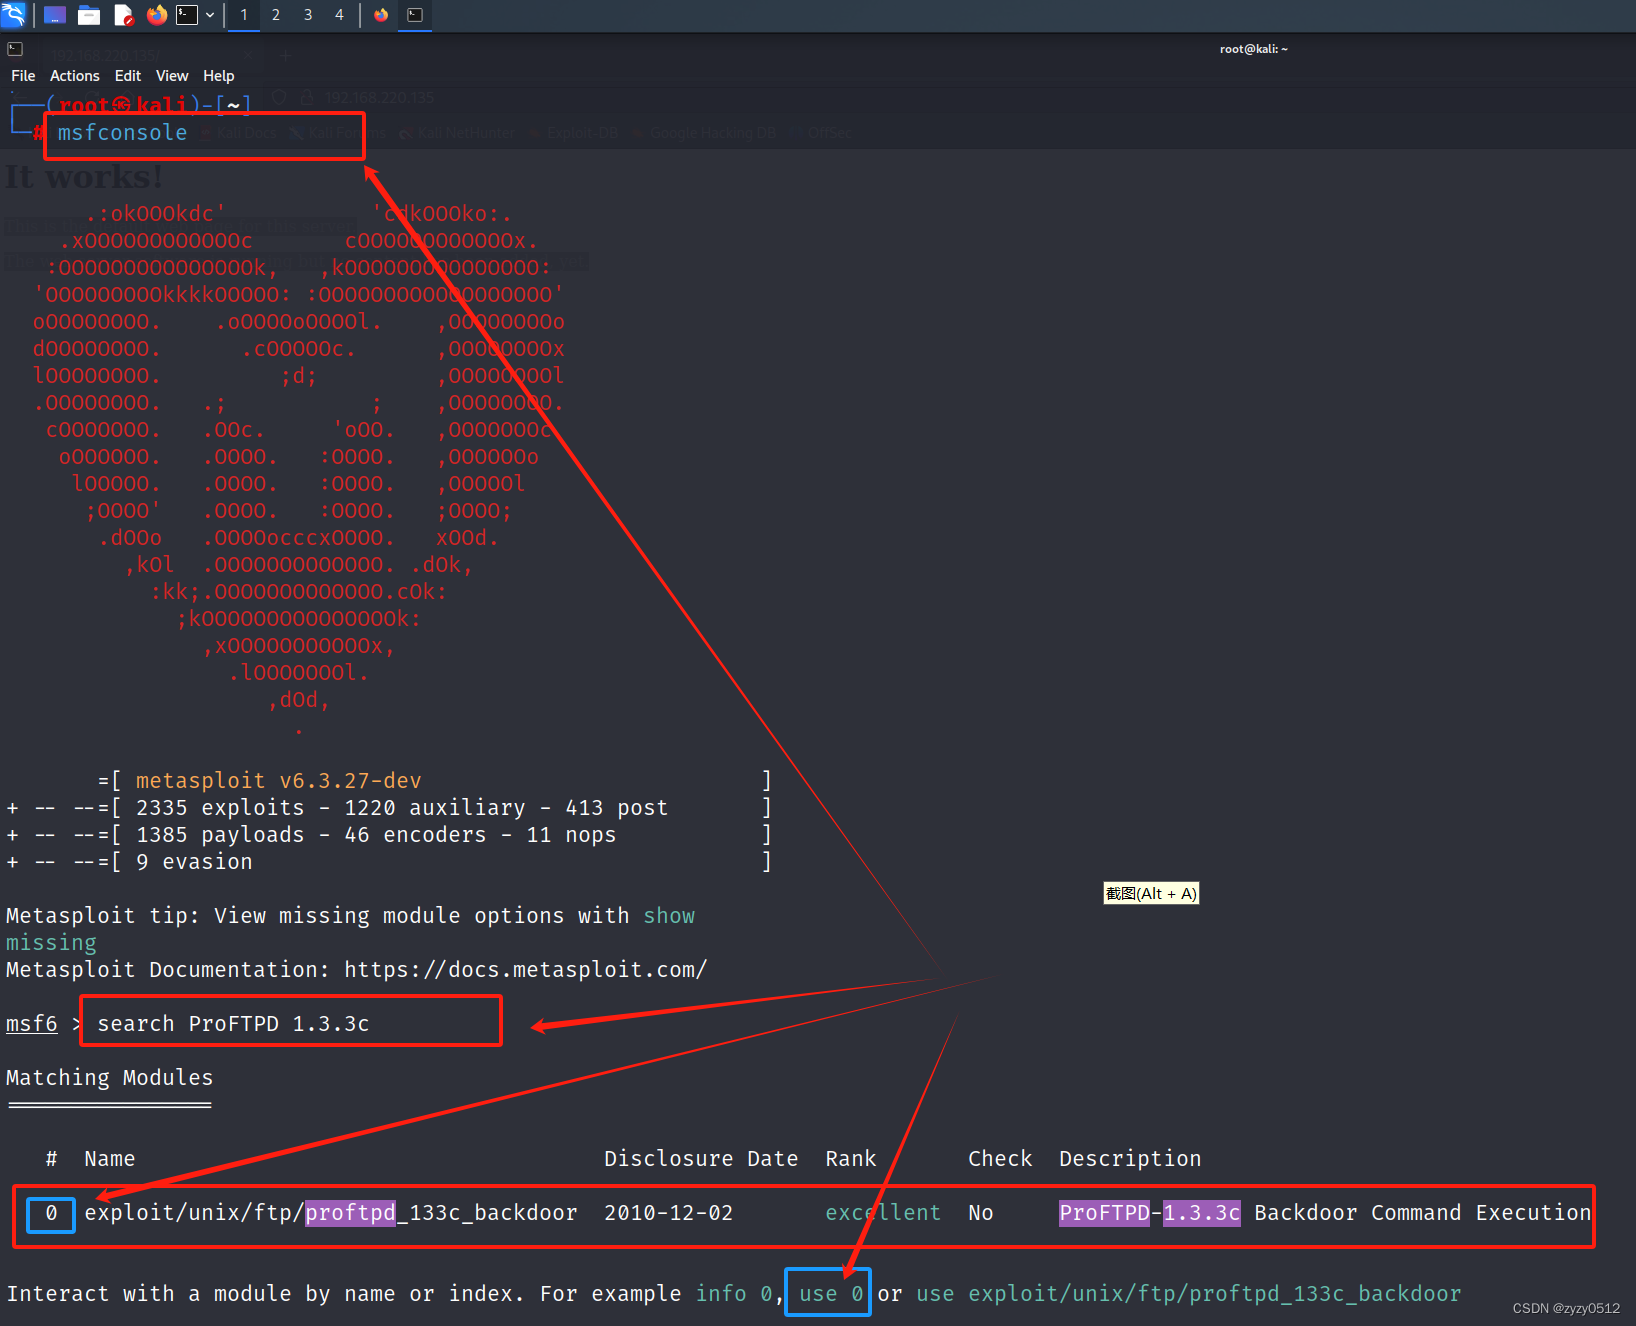Click the 'use 0' example command
Image resolution: width=1636 pixels, height=1326 pixels.
pyautogui.click(x=831, y=1294)
